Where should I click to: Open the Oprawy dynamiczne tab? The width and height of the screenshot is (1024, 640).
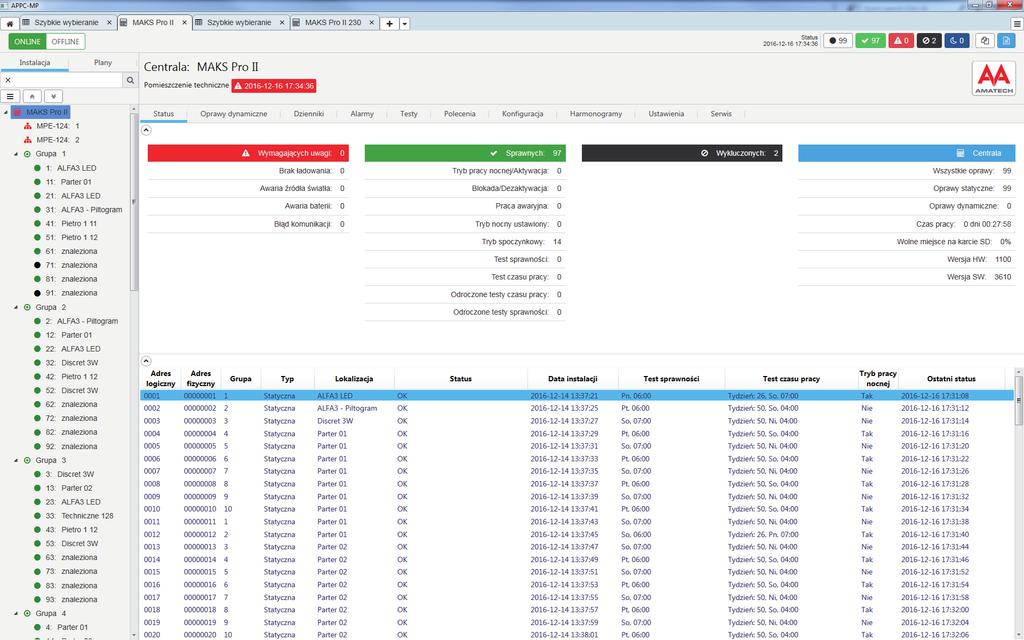[x=234, y=114]
